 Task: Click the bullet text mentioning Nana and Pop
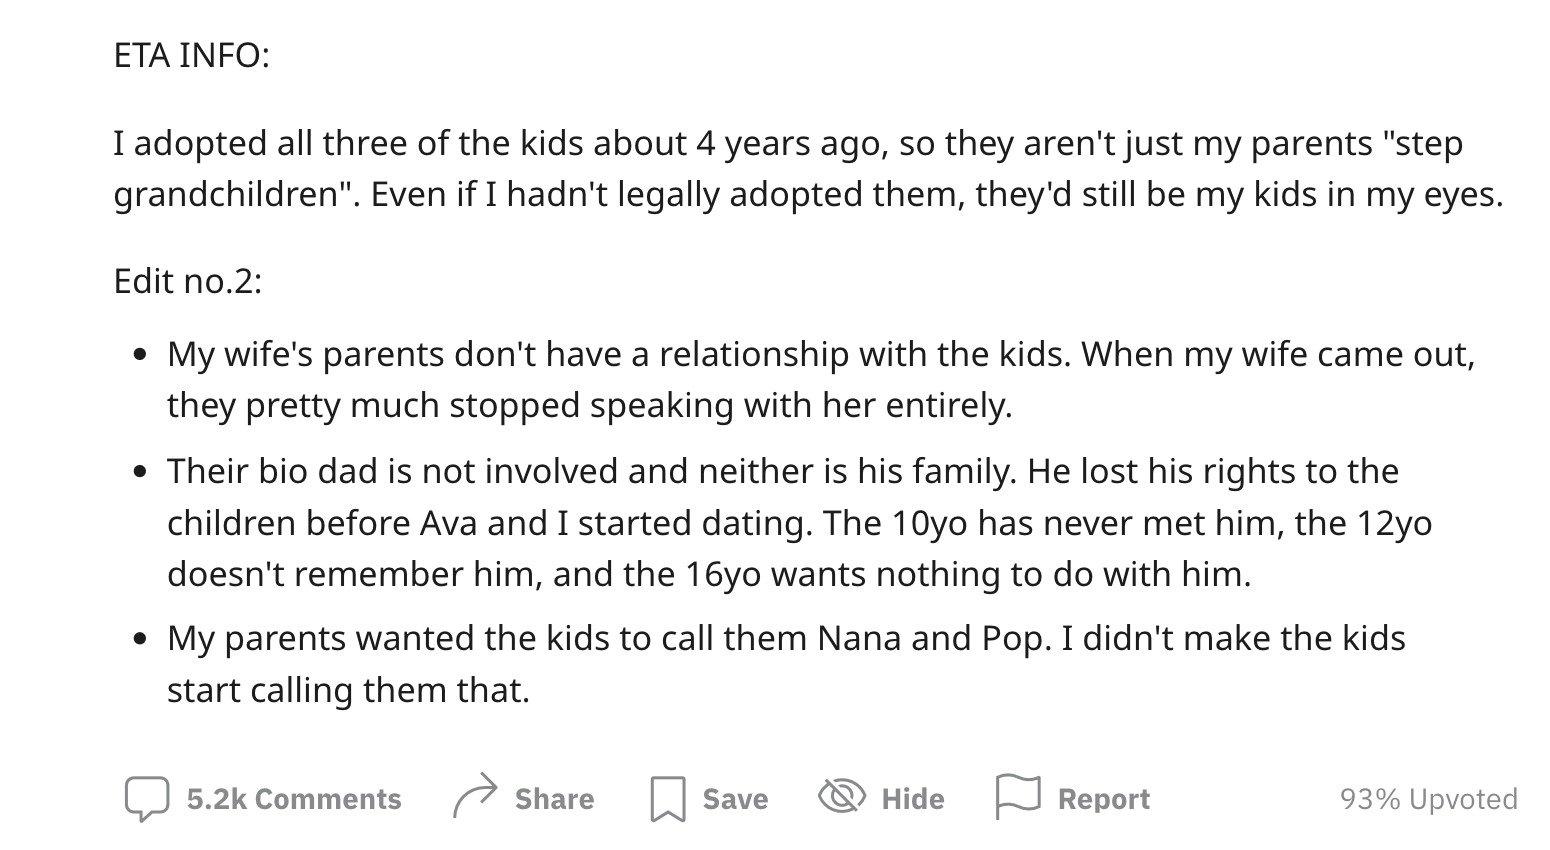click(786, 664)
